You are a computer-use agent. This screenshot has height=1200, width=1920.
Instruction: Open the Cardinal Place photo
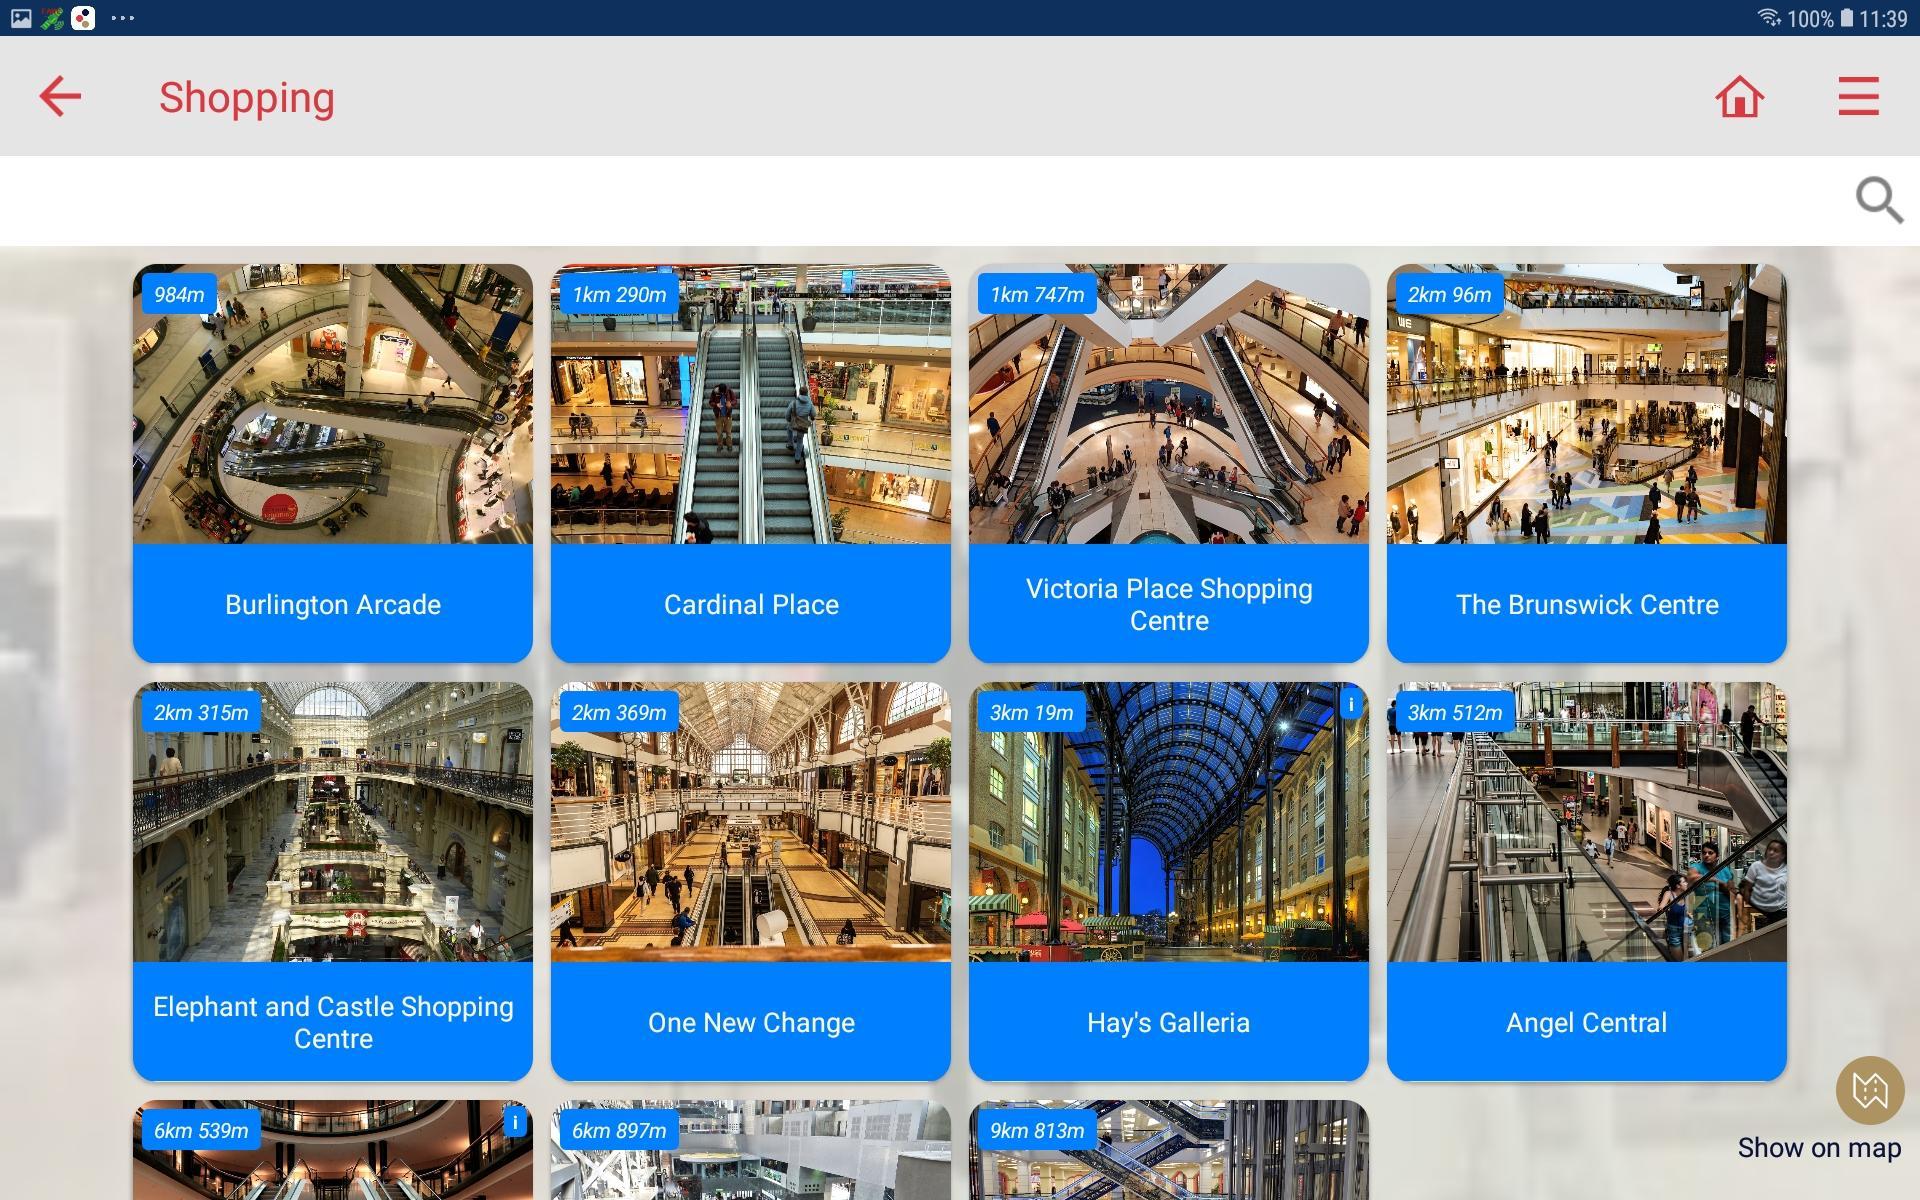pos(751,404)
